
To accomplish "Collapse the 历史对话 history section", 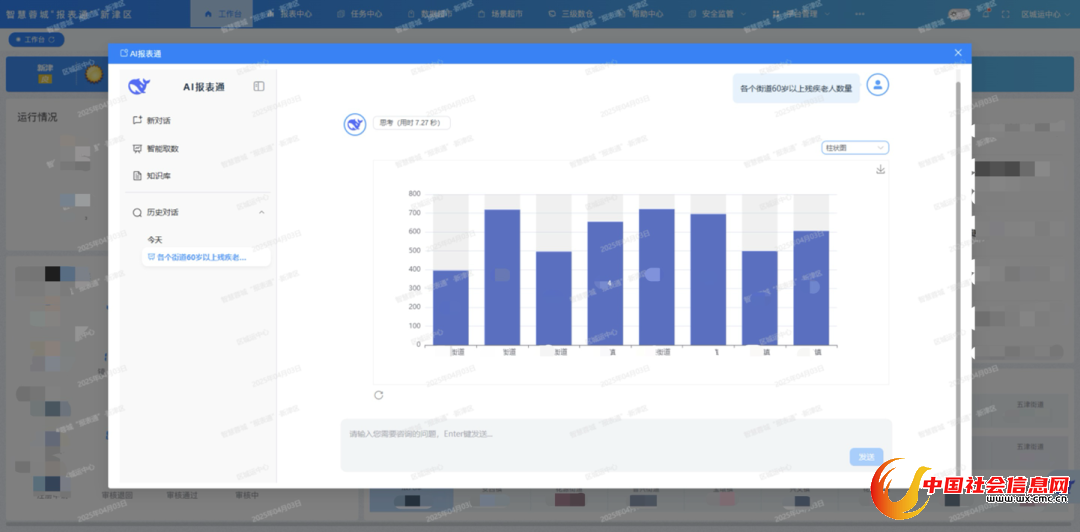I will pos(262,213).
